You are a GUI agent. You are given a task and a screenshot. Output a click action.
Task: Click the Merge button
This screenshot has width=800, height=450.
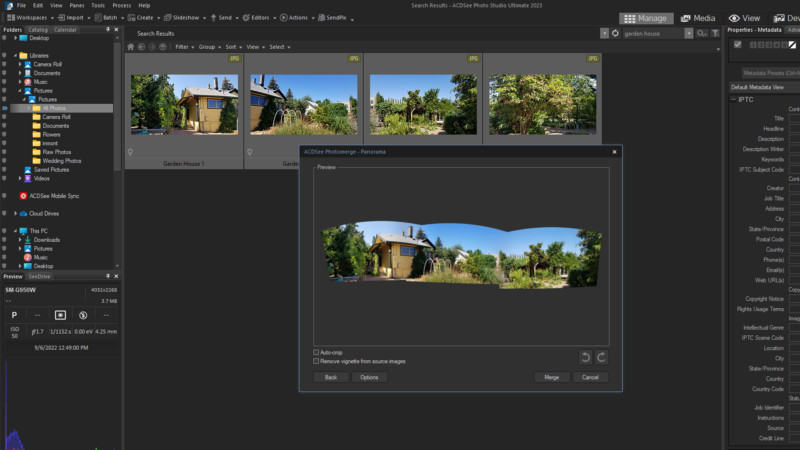[552, 378]
